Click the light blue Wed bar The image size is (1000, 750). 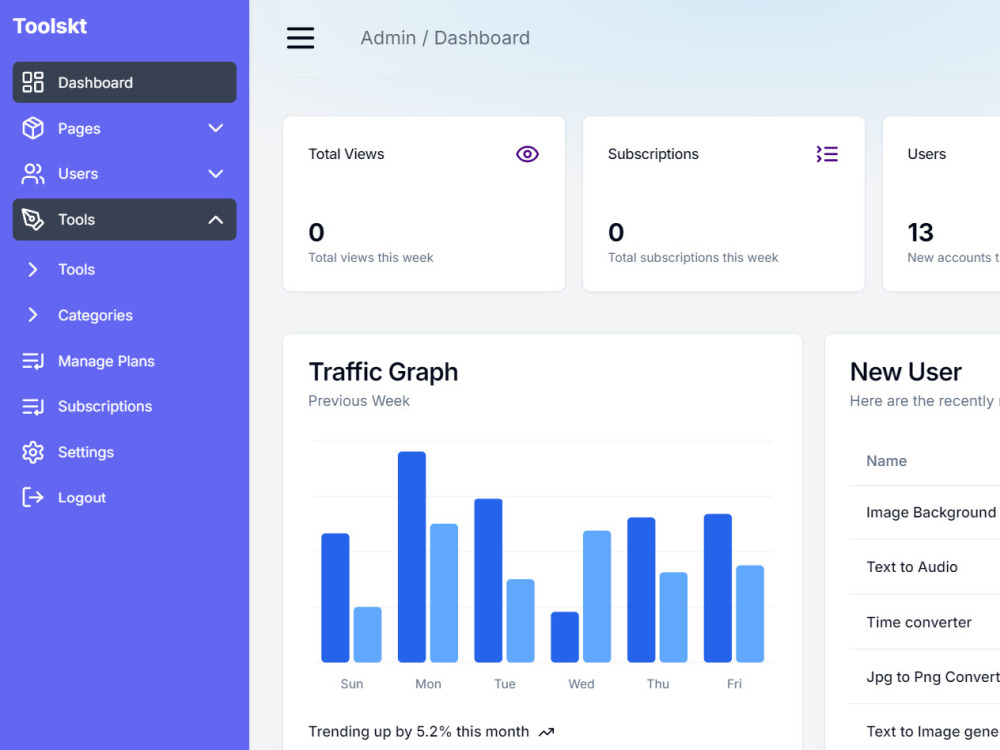pyautogui.click(x=597, y=596)
